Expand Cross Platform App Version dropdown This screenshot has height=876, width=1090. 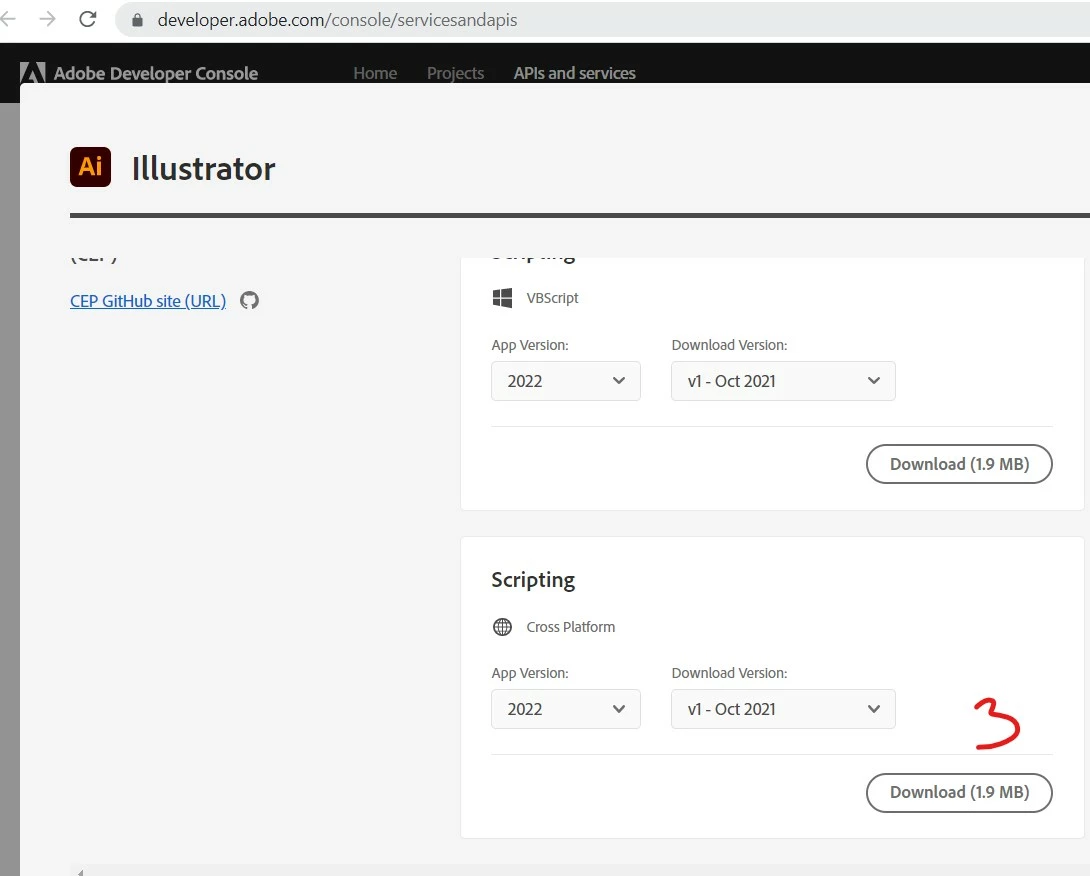[566, 709]
